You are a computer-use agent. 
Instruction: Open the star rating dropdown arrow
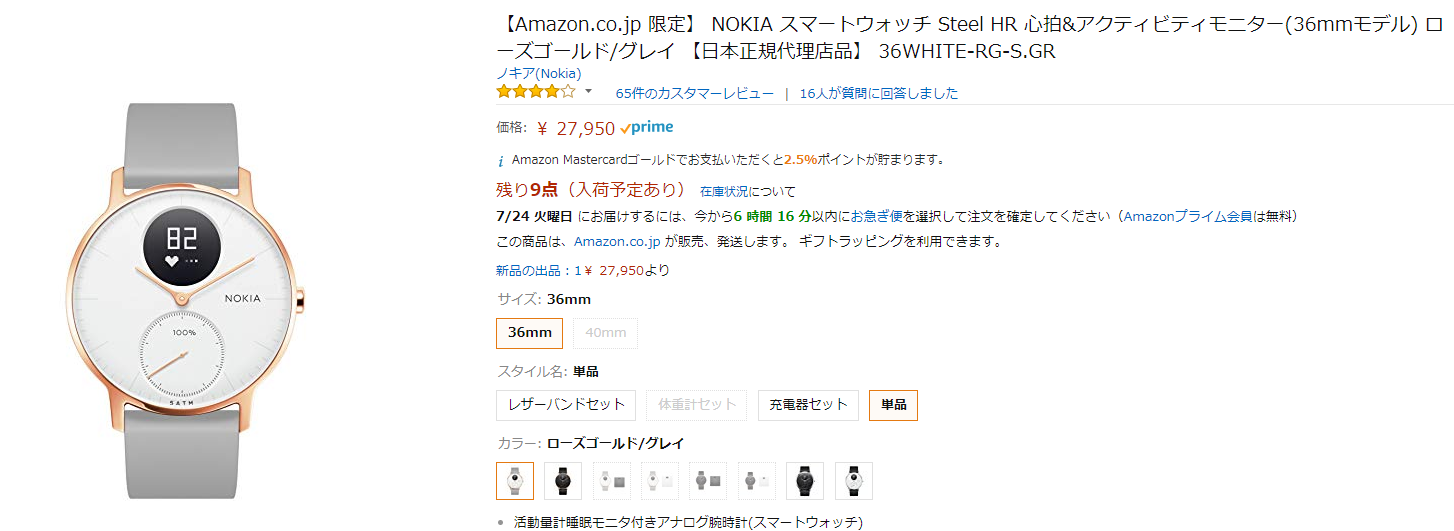tap(588, 92)
